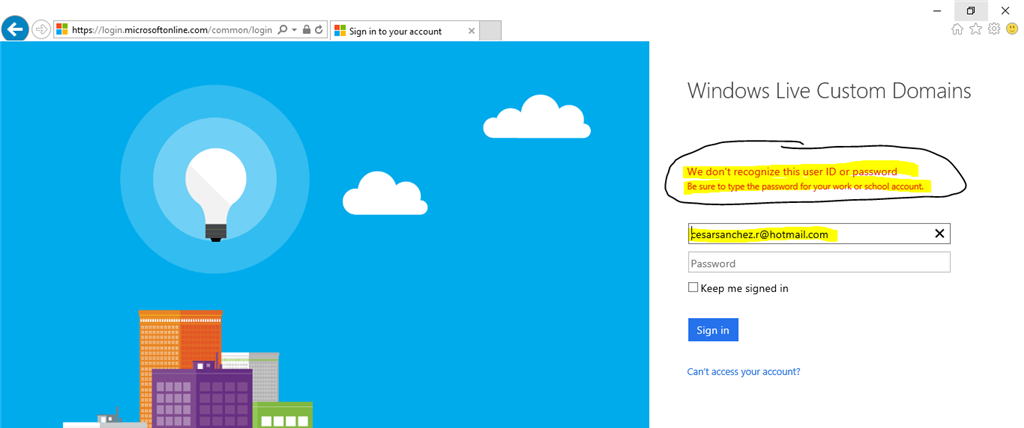Open a new blank tab
The width and height of the screenshot is (1024, 428).
490,31
